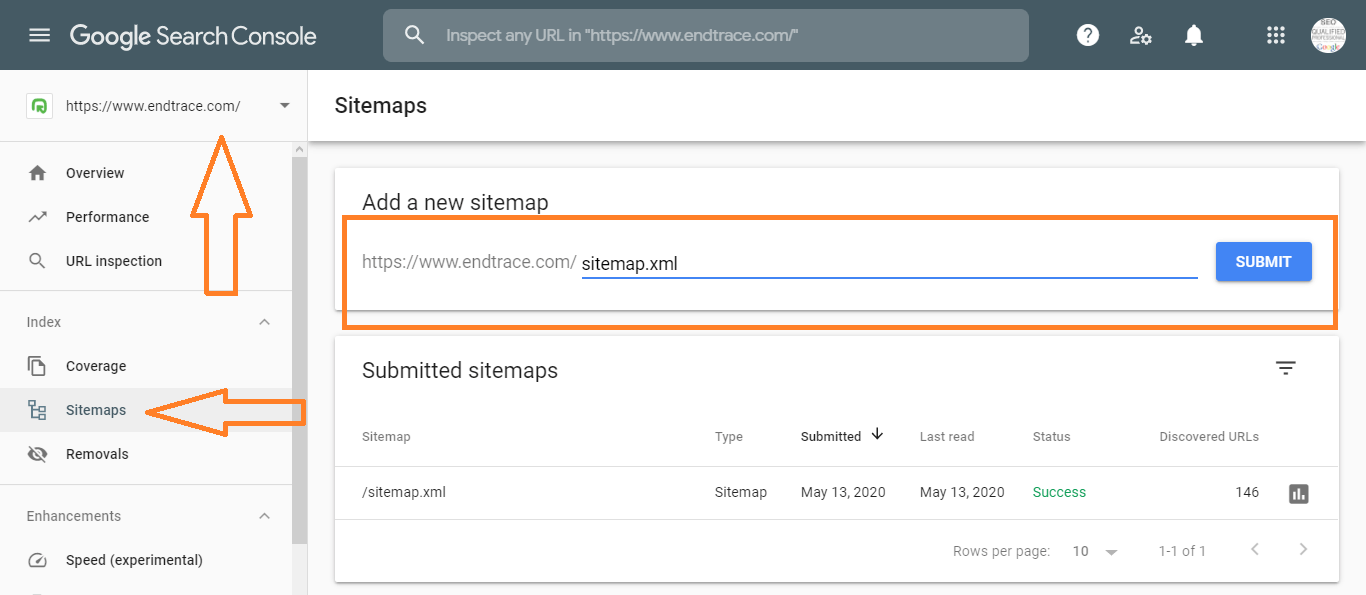Screen dimensions: 1366x595
Task: Click the Inspect any URL search field
Action: (x=706, y=36)
